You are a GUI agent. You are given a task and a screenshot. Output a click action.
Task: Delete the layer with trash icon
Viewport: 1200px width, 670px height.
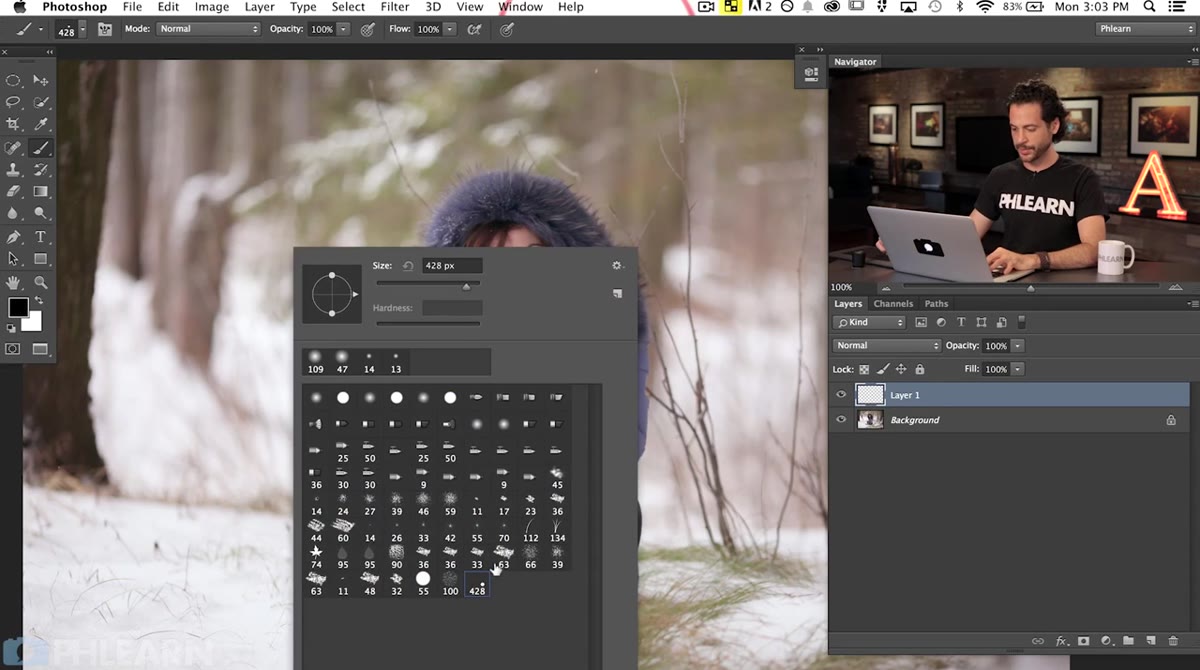[1171, 641]
